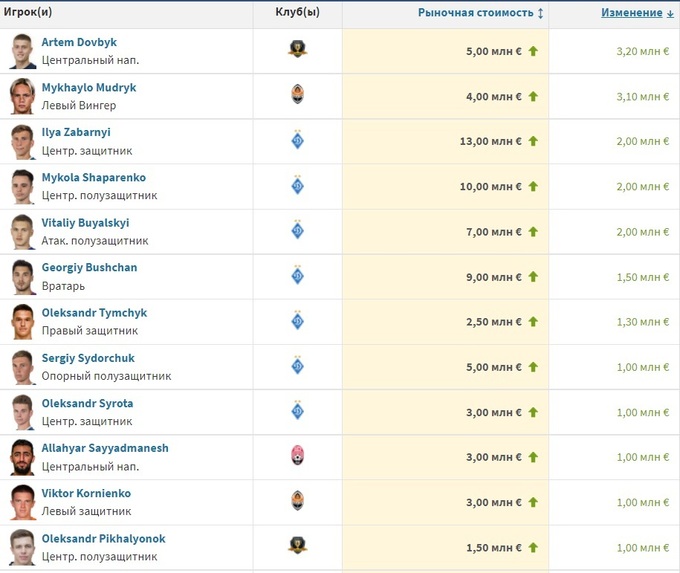Screen dimensions: 680x573
Task: Click the club logo in Artem Dovbyk's row
Action: [297, 51]
